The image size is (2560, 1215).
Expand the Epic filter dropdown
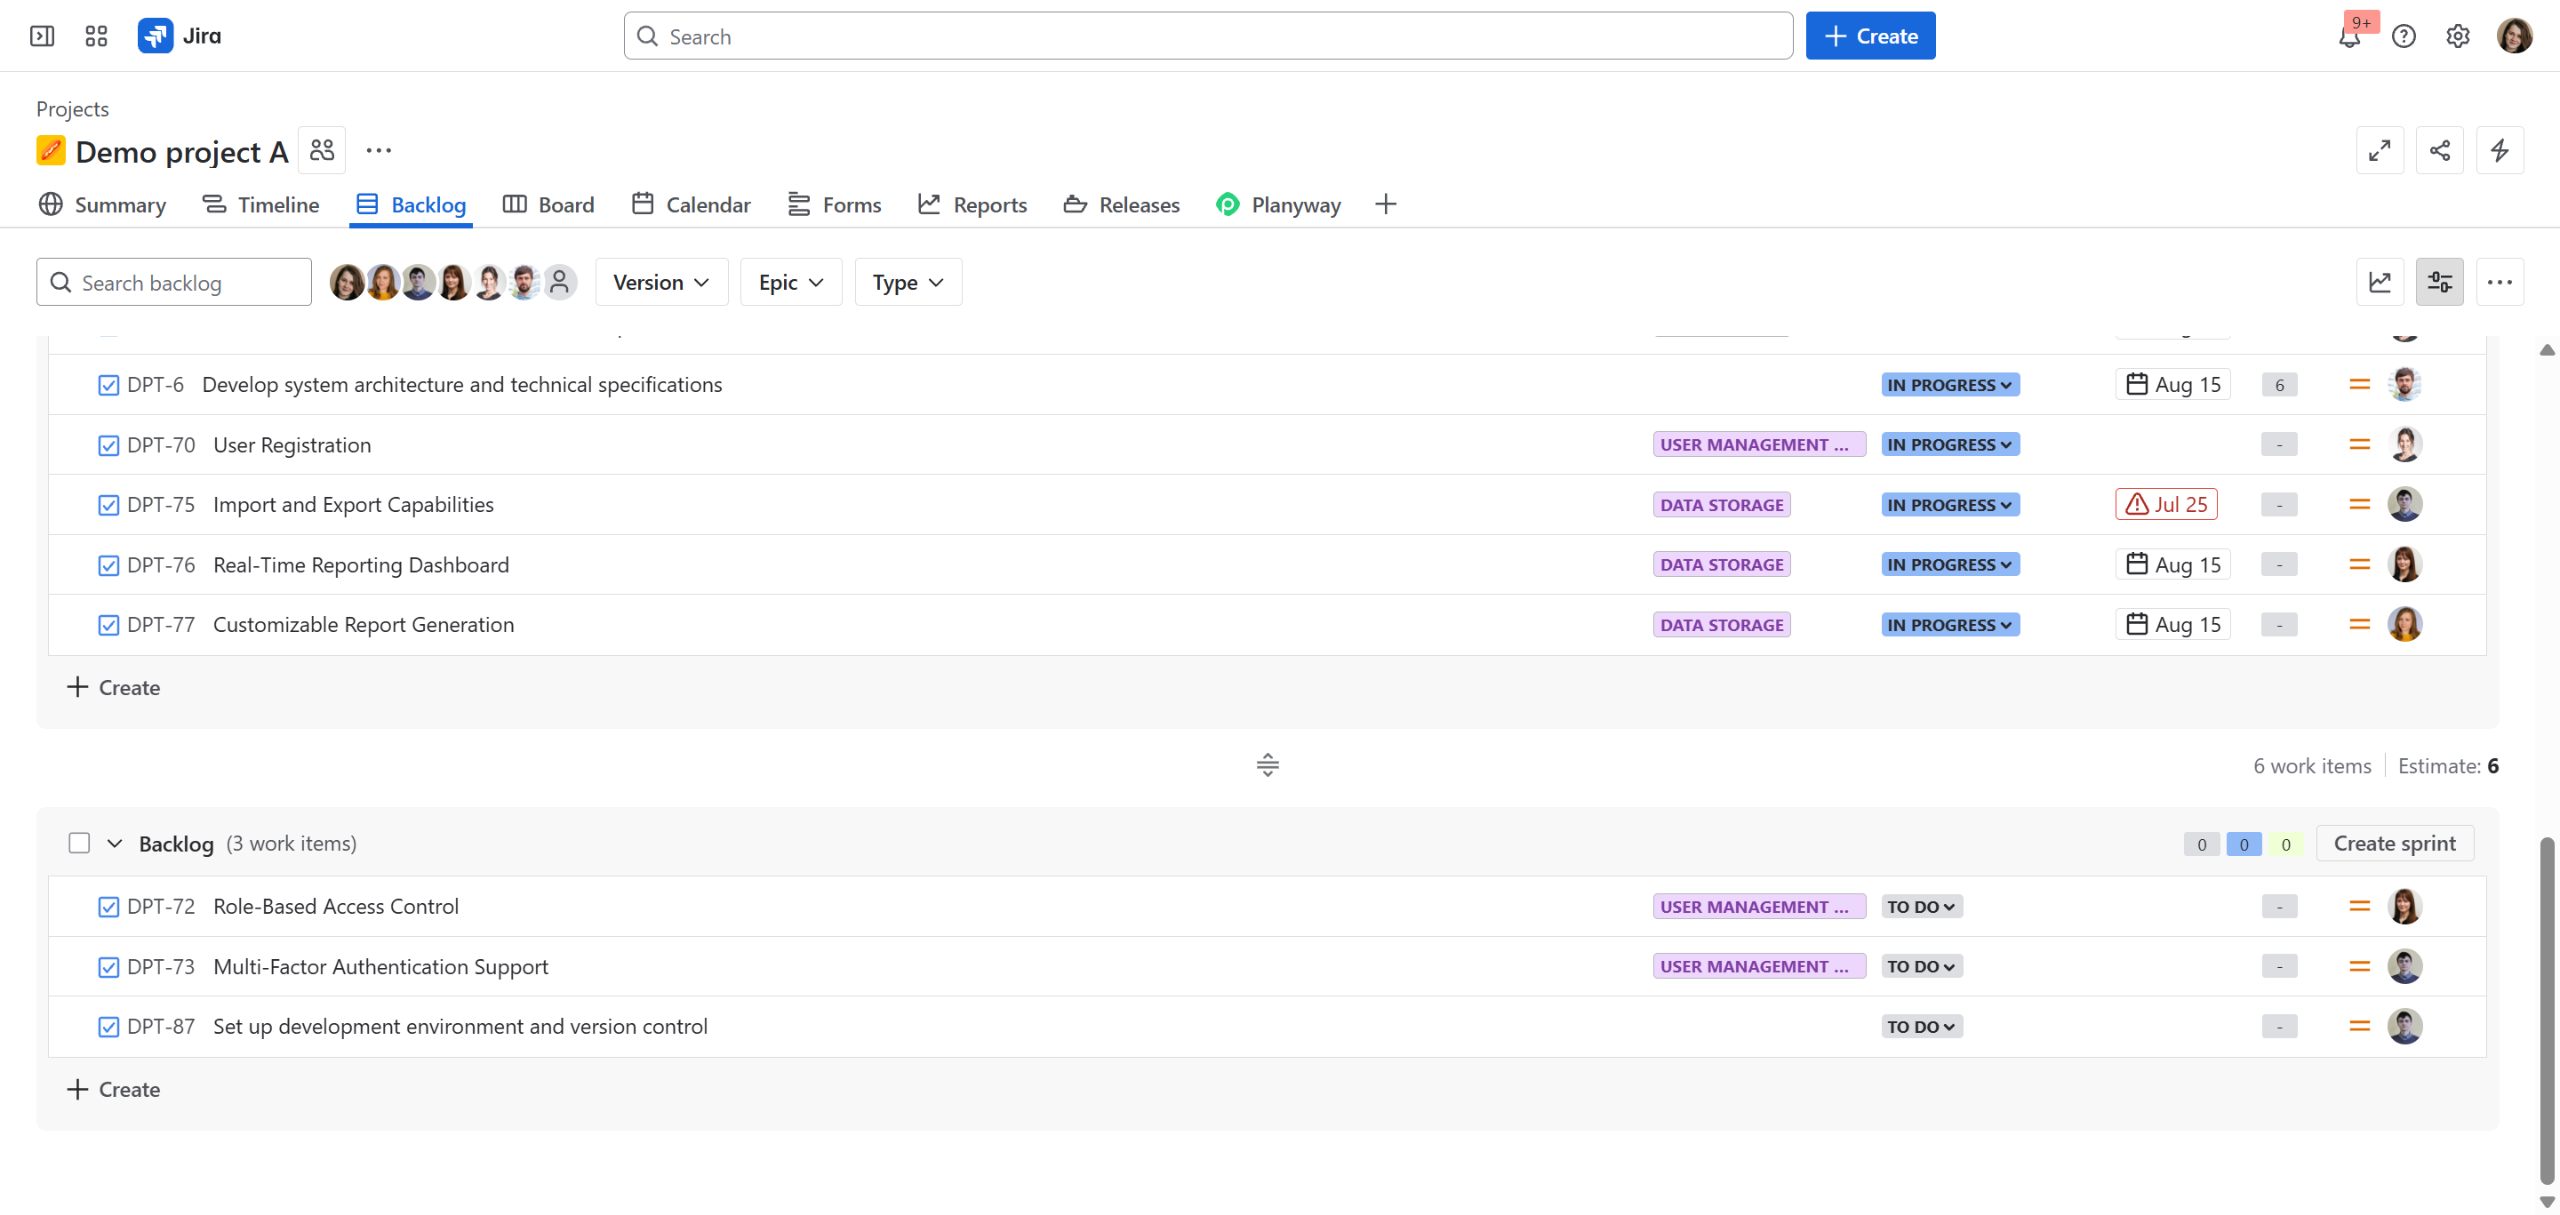790,282
